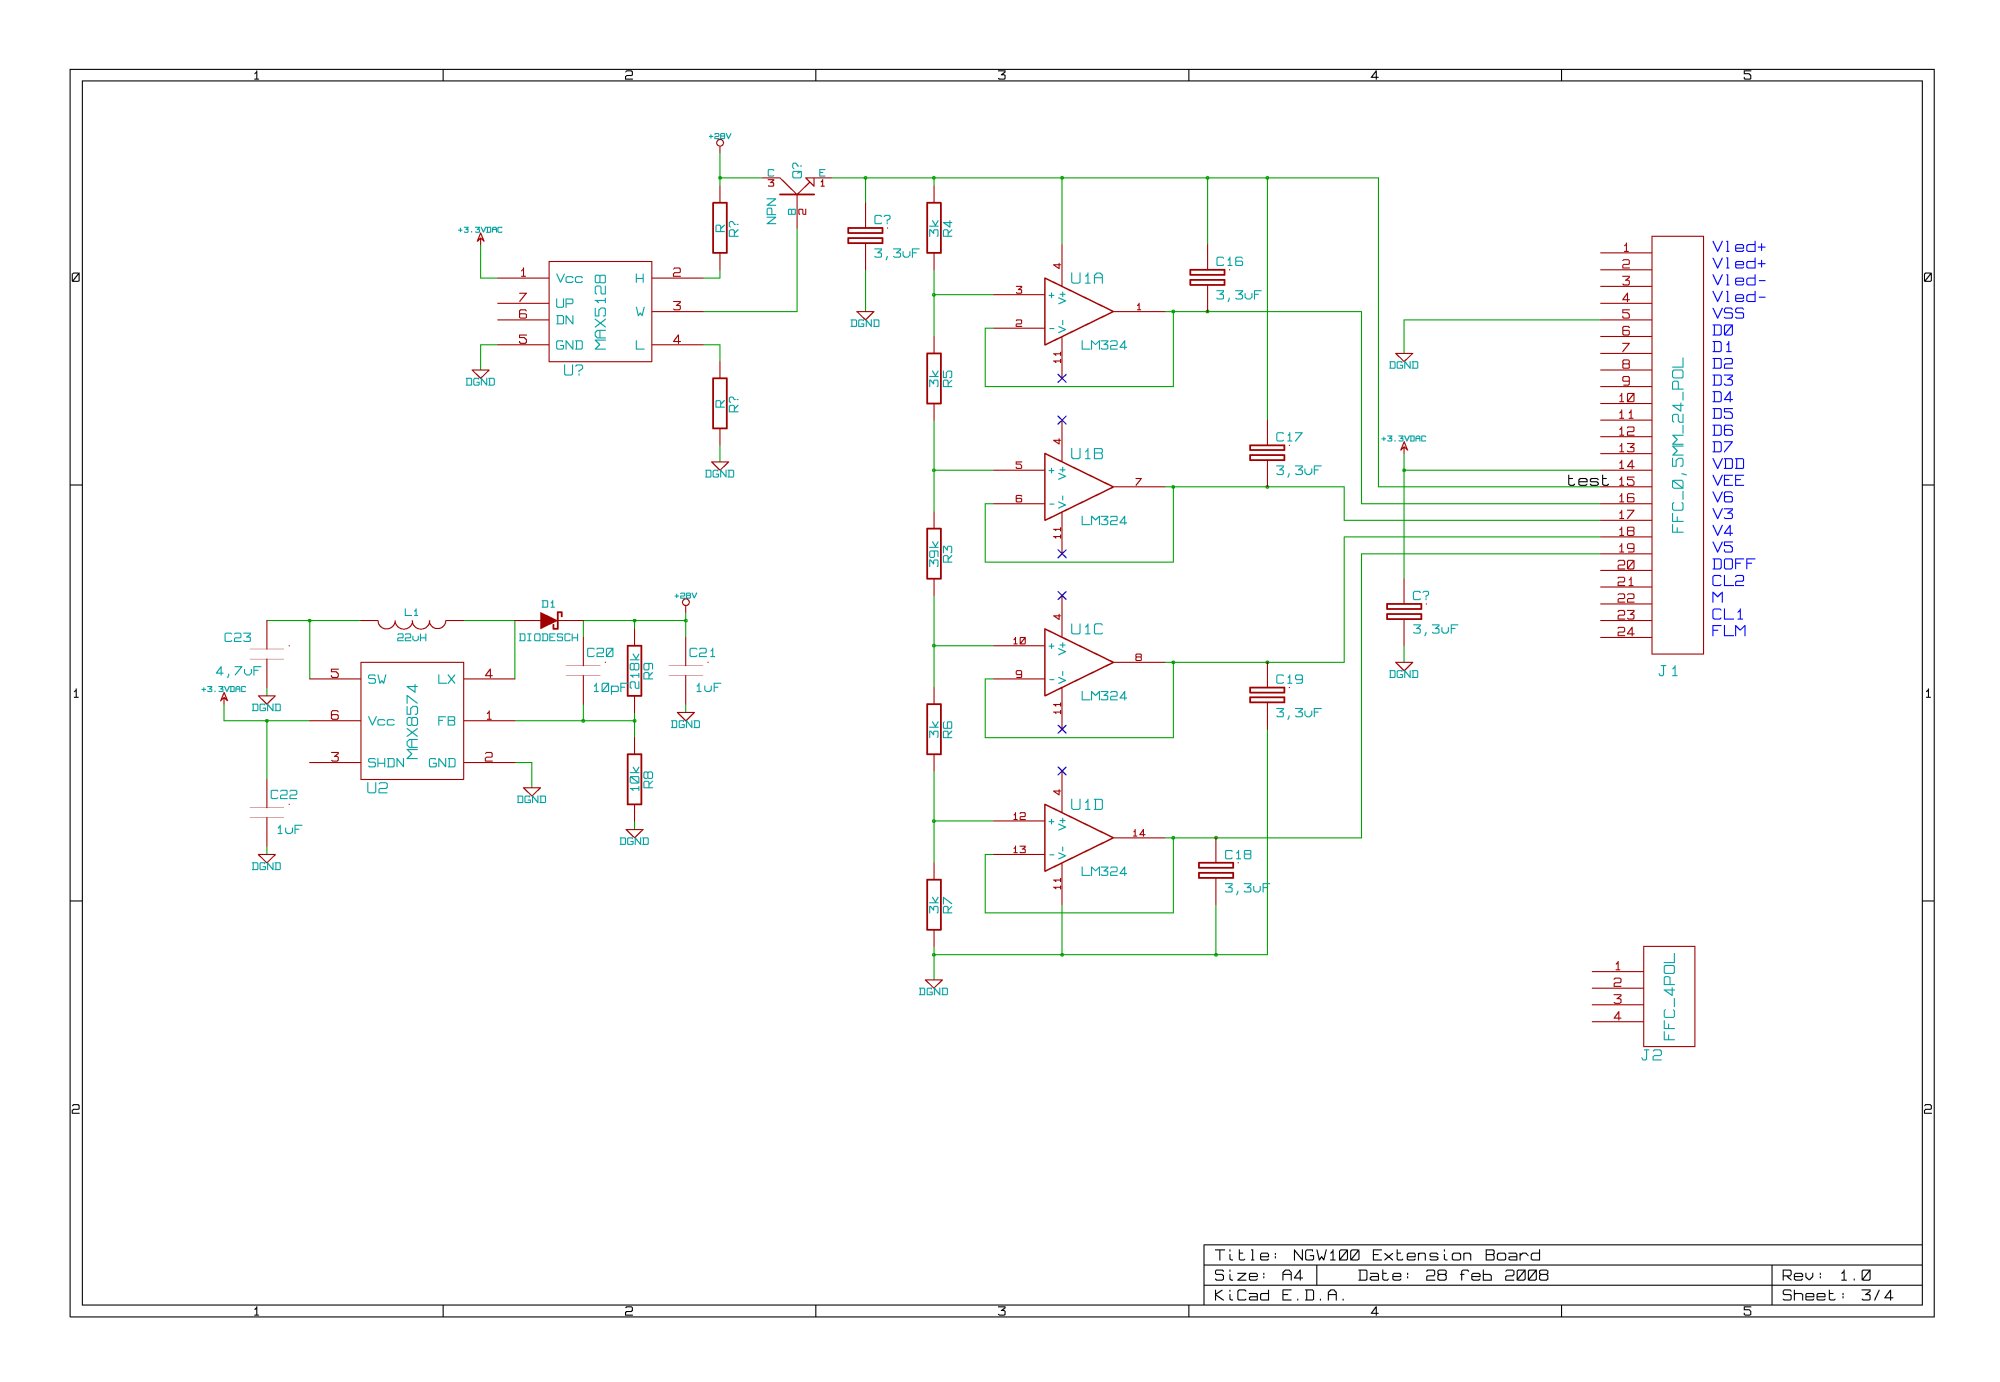Viewport: 2000px width, 1382px height.
Task: Select capacitor C19 symbol
Action: (1267, 695)
